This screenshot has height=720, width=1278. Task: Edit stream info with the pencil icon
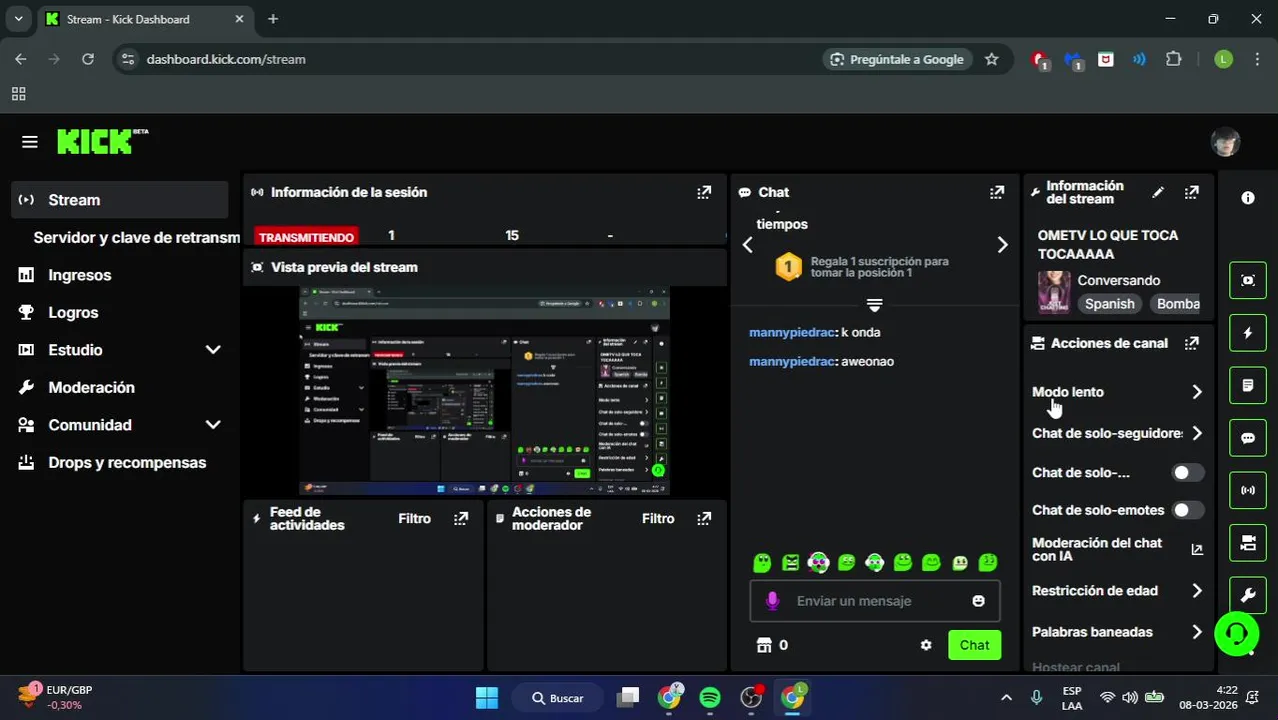(x=1158, y=192)
